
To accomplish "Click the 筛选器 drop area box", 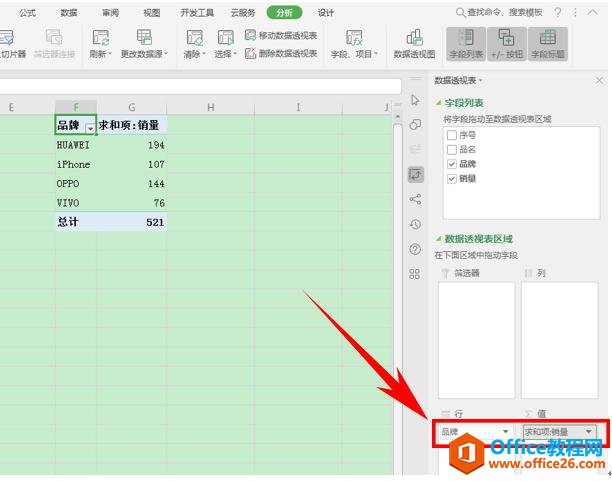I will click(476, 340).
